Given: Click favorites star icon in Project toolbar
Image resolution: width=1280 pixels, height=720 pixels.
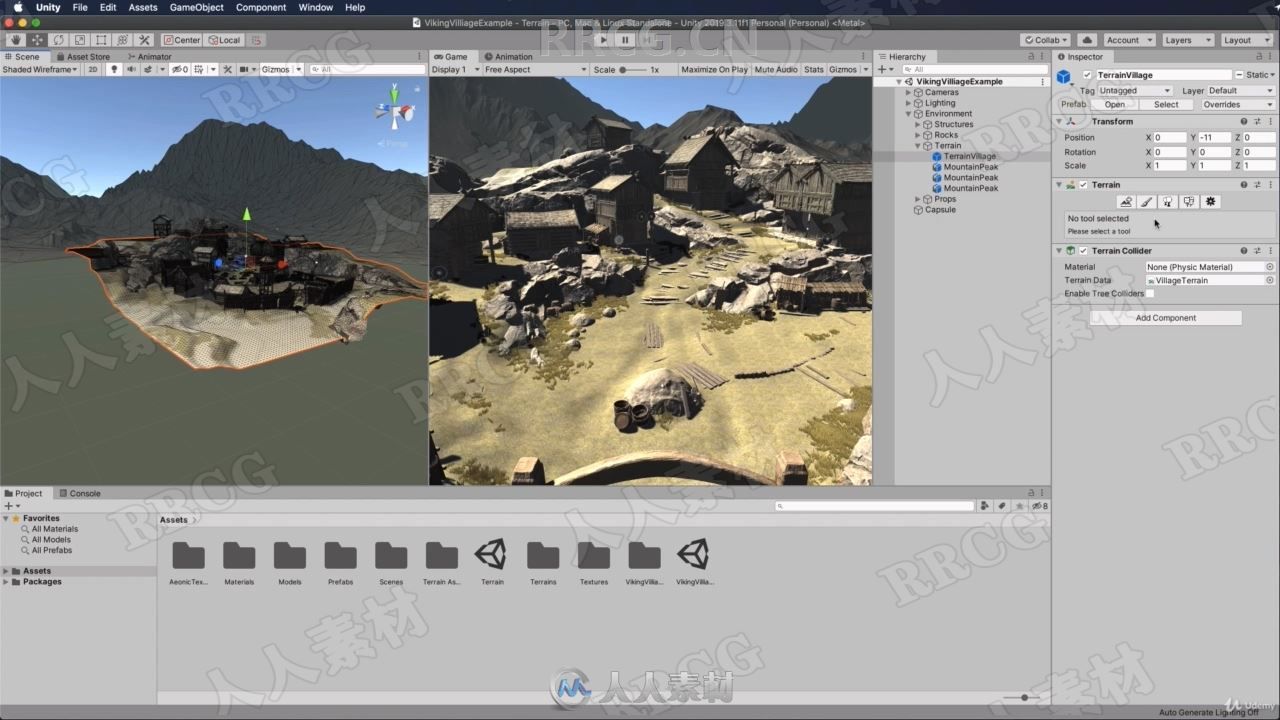Looking at the screenshot, I should coord(1020,506).
